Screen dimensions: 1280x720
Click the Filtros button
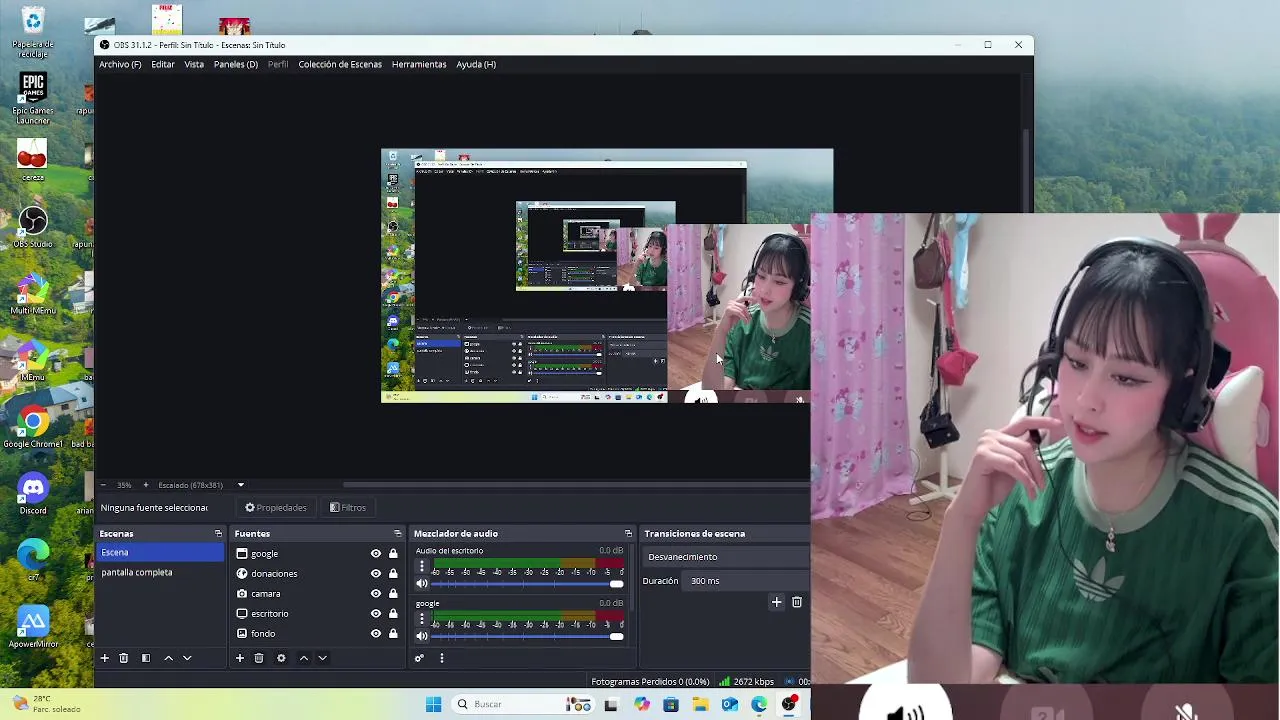click(348, 508)
